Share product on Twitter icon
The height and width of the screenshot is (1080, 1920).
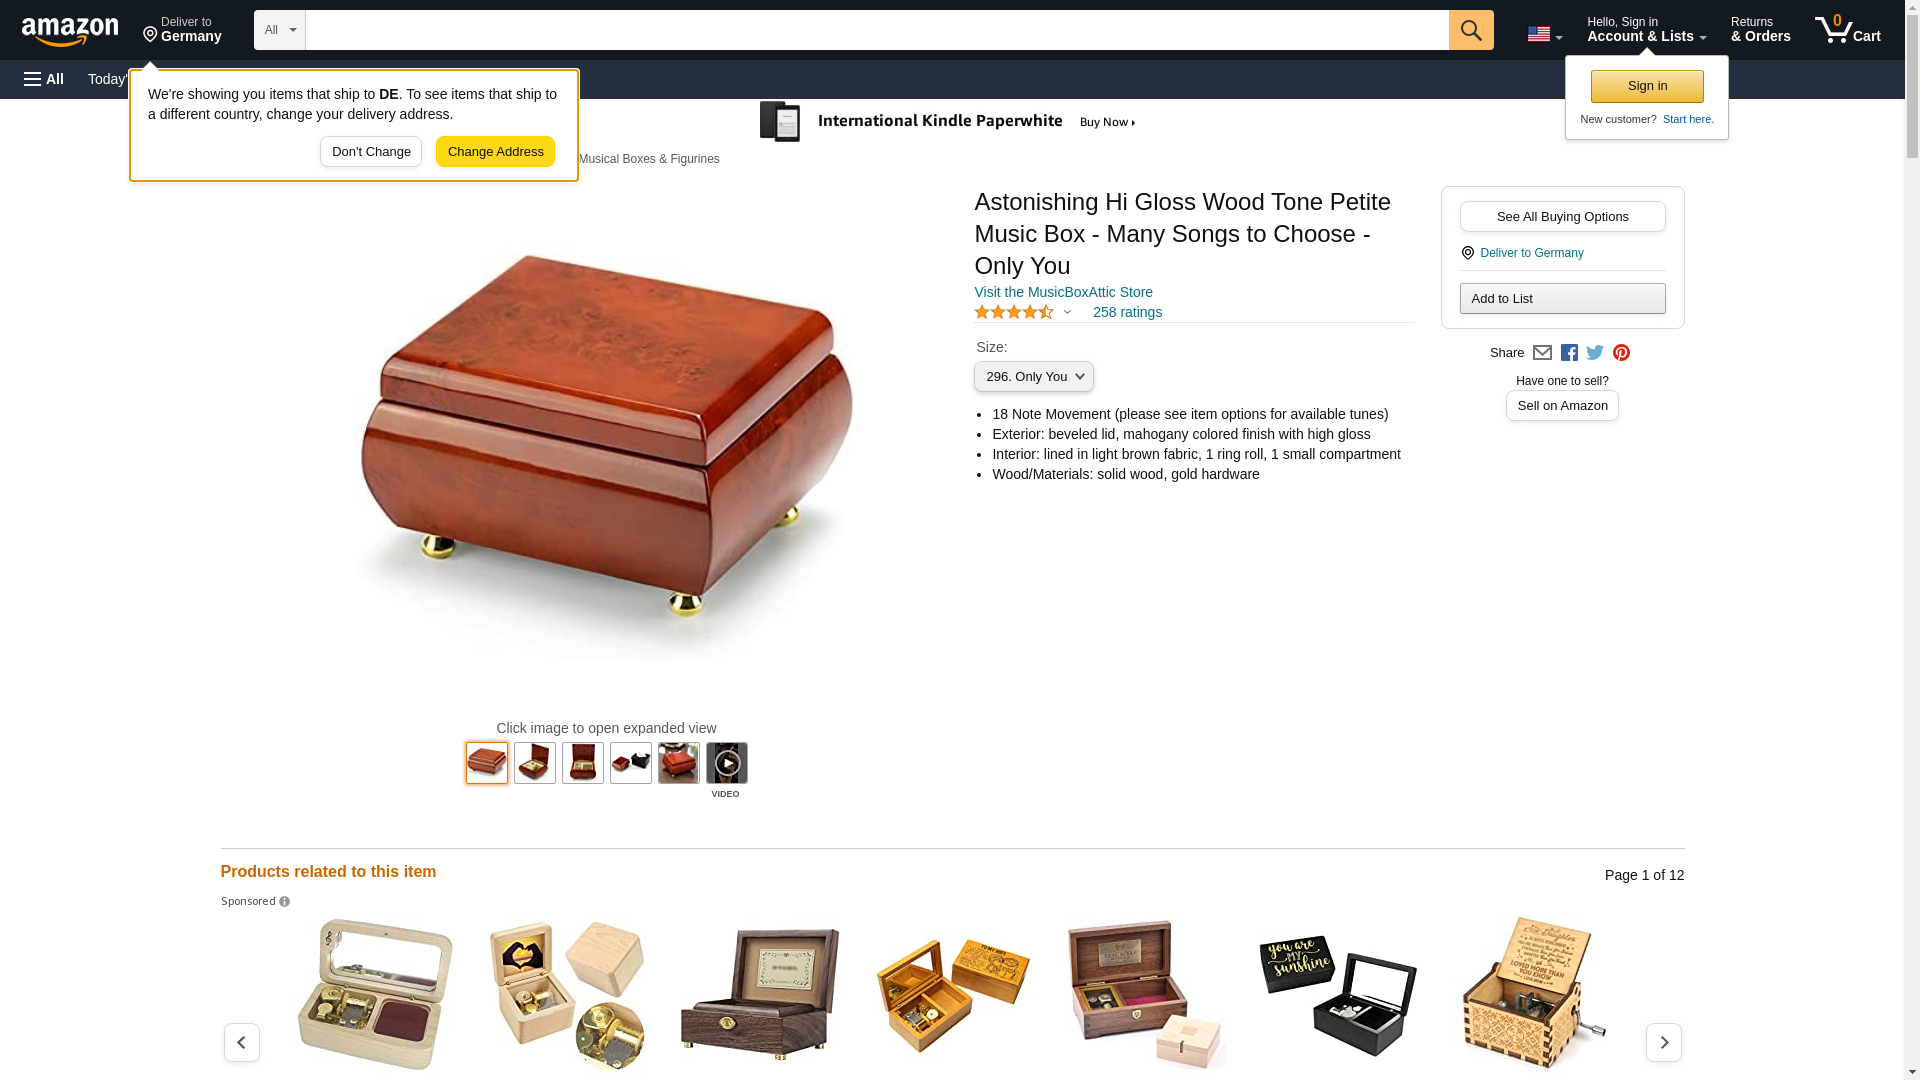[x=1595, y=353]
